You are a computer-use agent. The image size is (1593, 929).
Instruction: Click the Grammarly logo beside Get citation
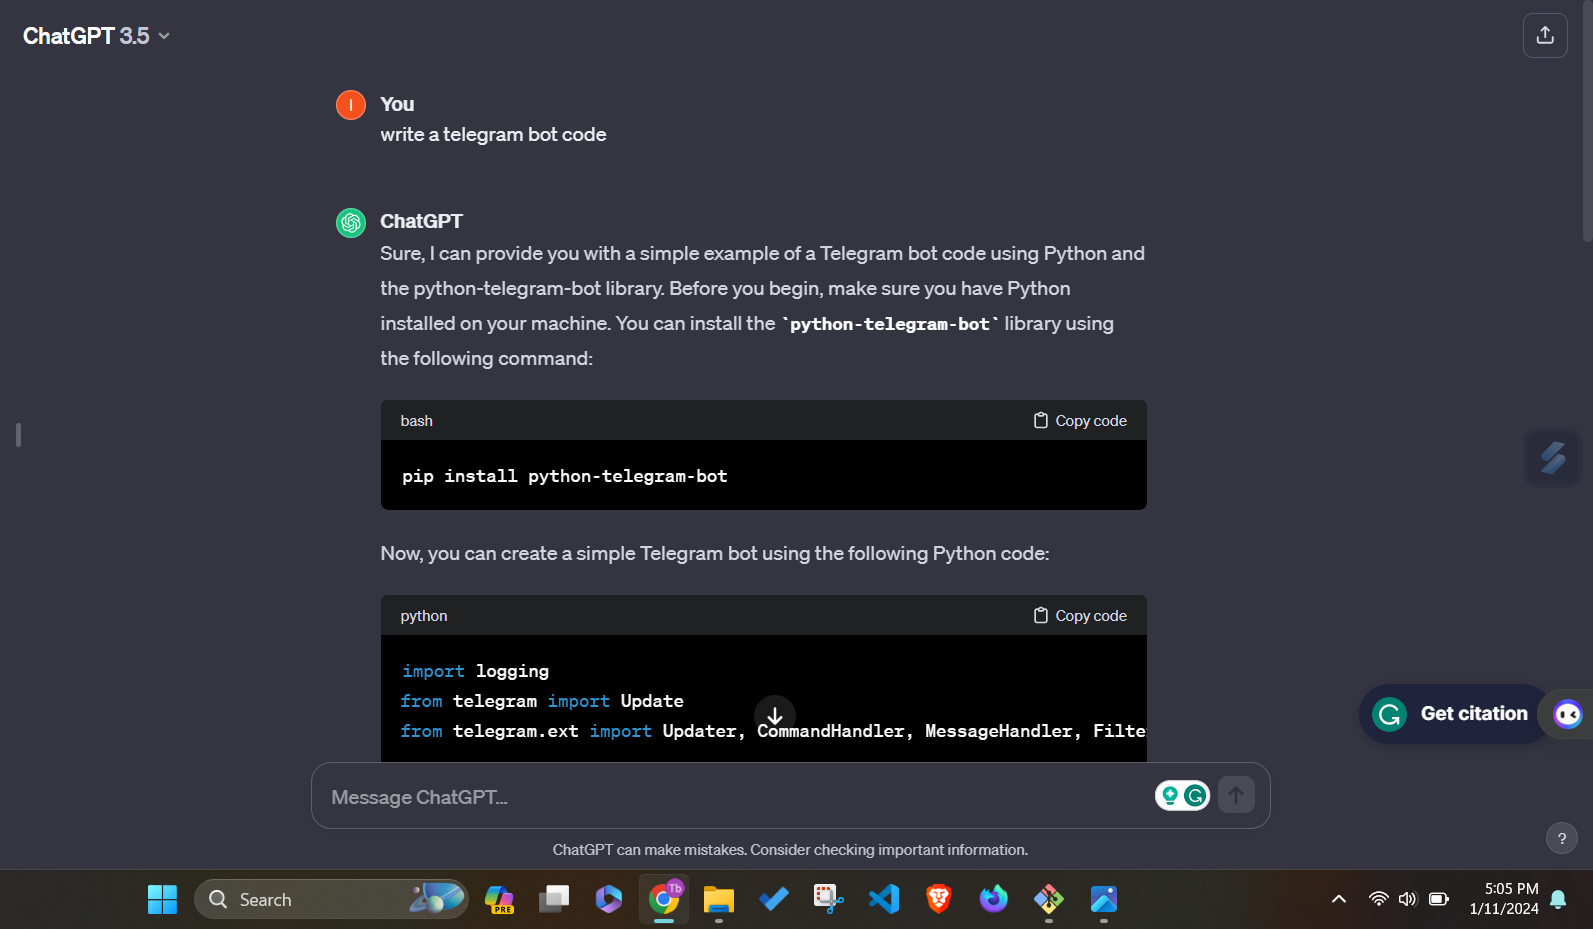tap(1389, 714)
